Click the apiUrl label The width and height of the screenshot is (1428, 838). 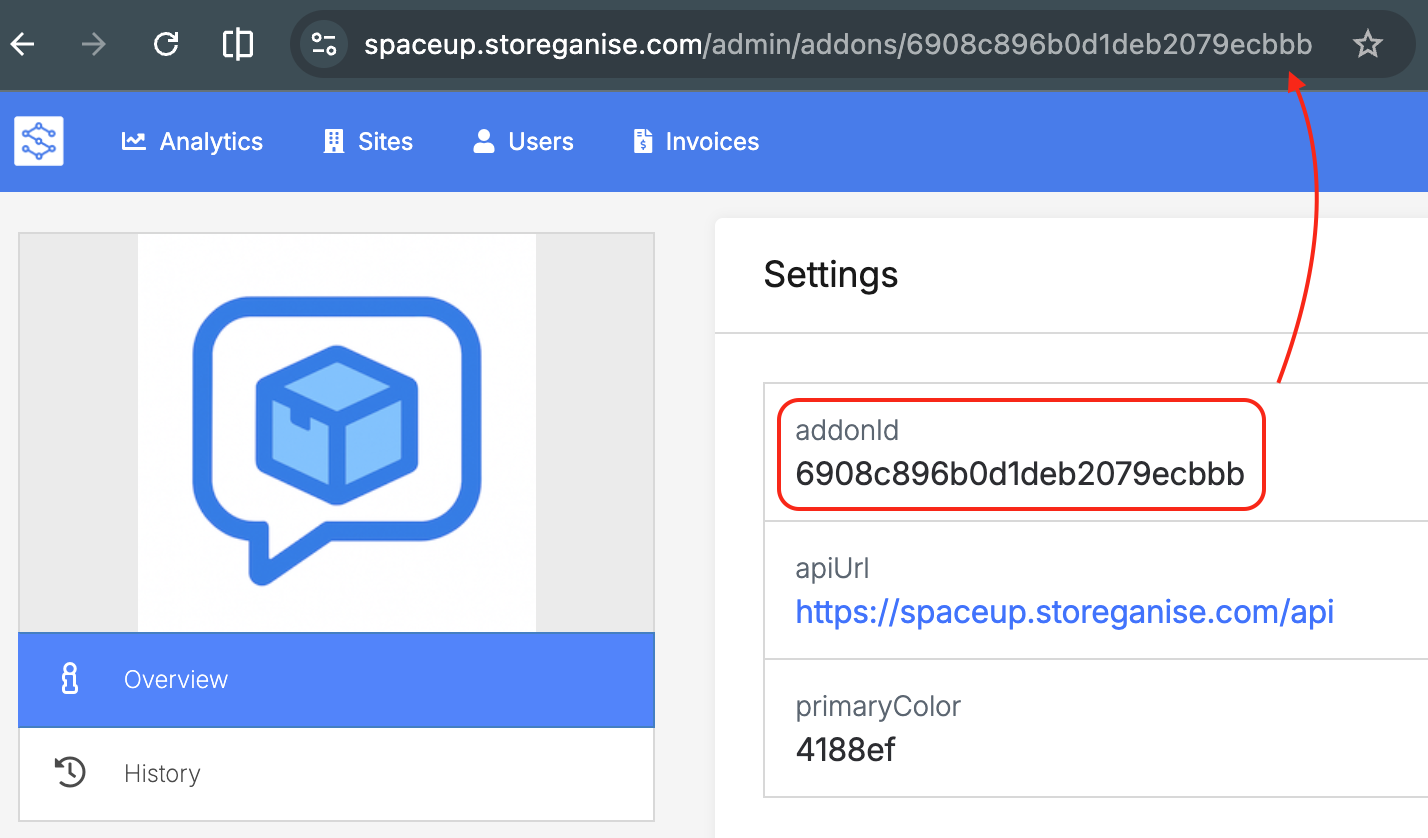832,569
